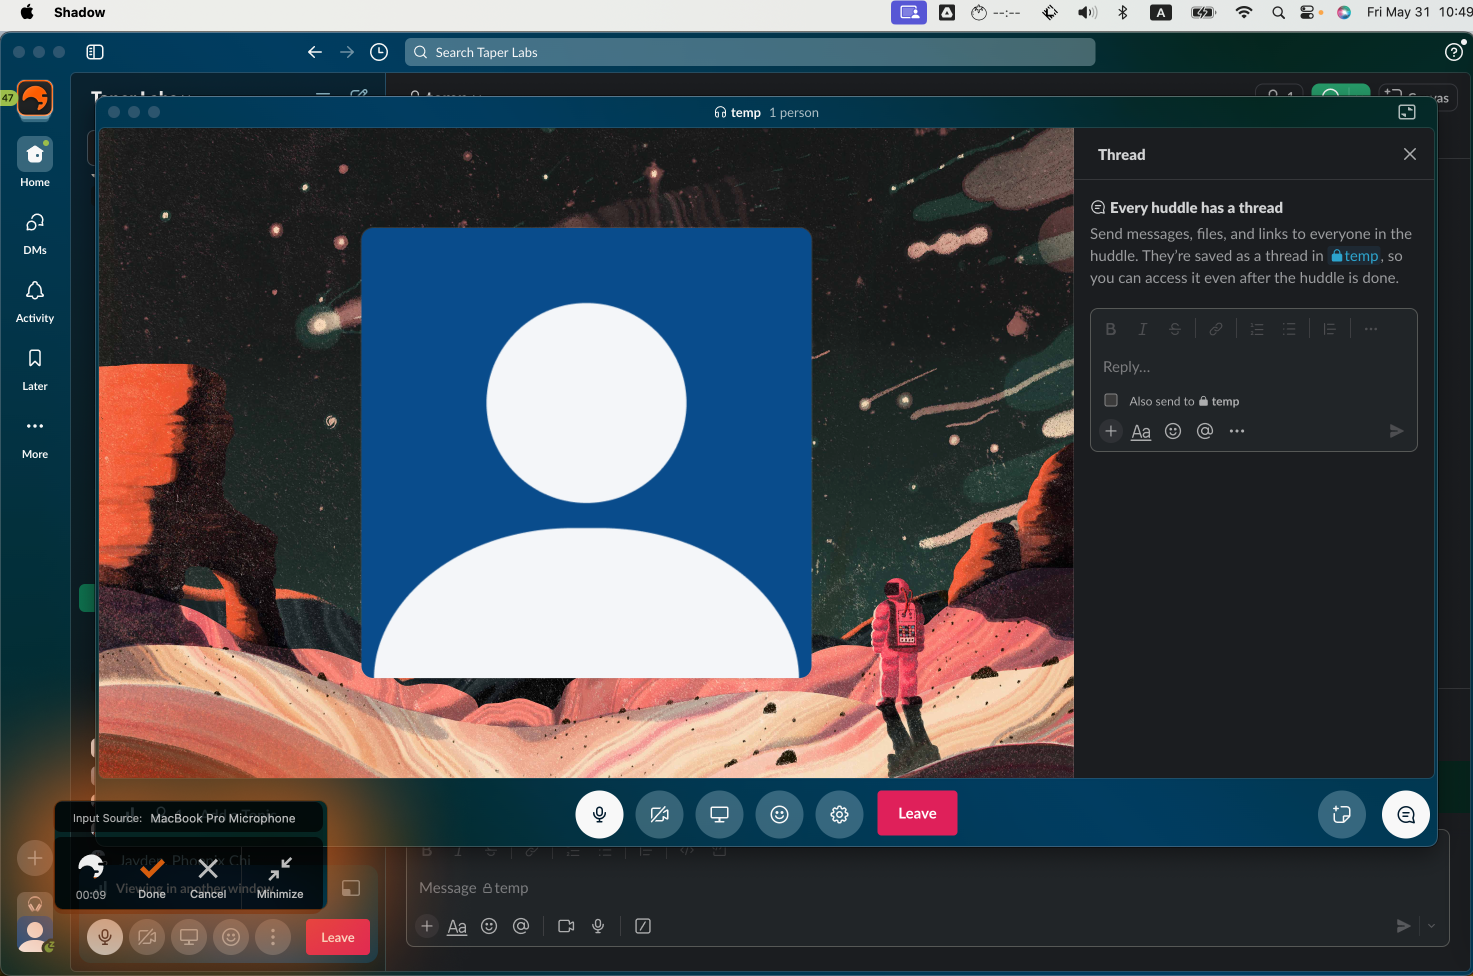Open the huddle settings gear
This screenshot has width=1473, height=976.
(x=839, y=814)
